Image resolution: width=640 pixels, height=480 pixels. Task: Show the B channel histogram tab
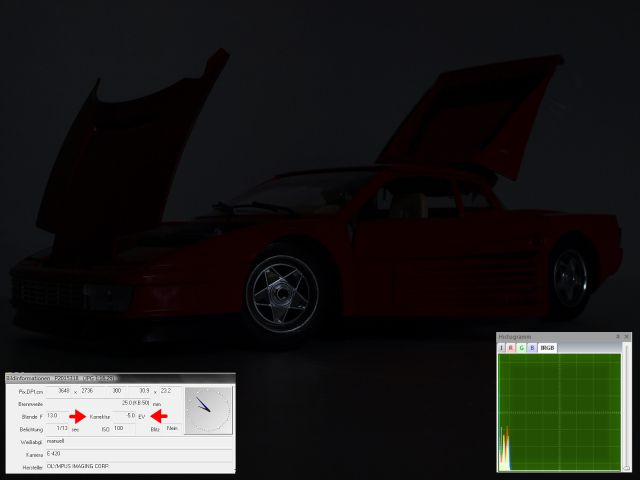point(532,348)
